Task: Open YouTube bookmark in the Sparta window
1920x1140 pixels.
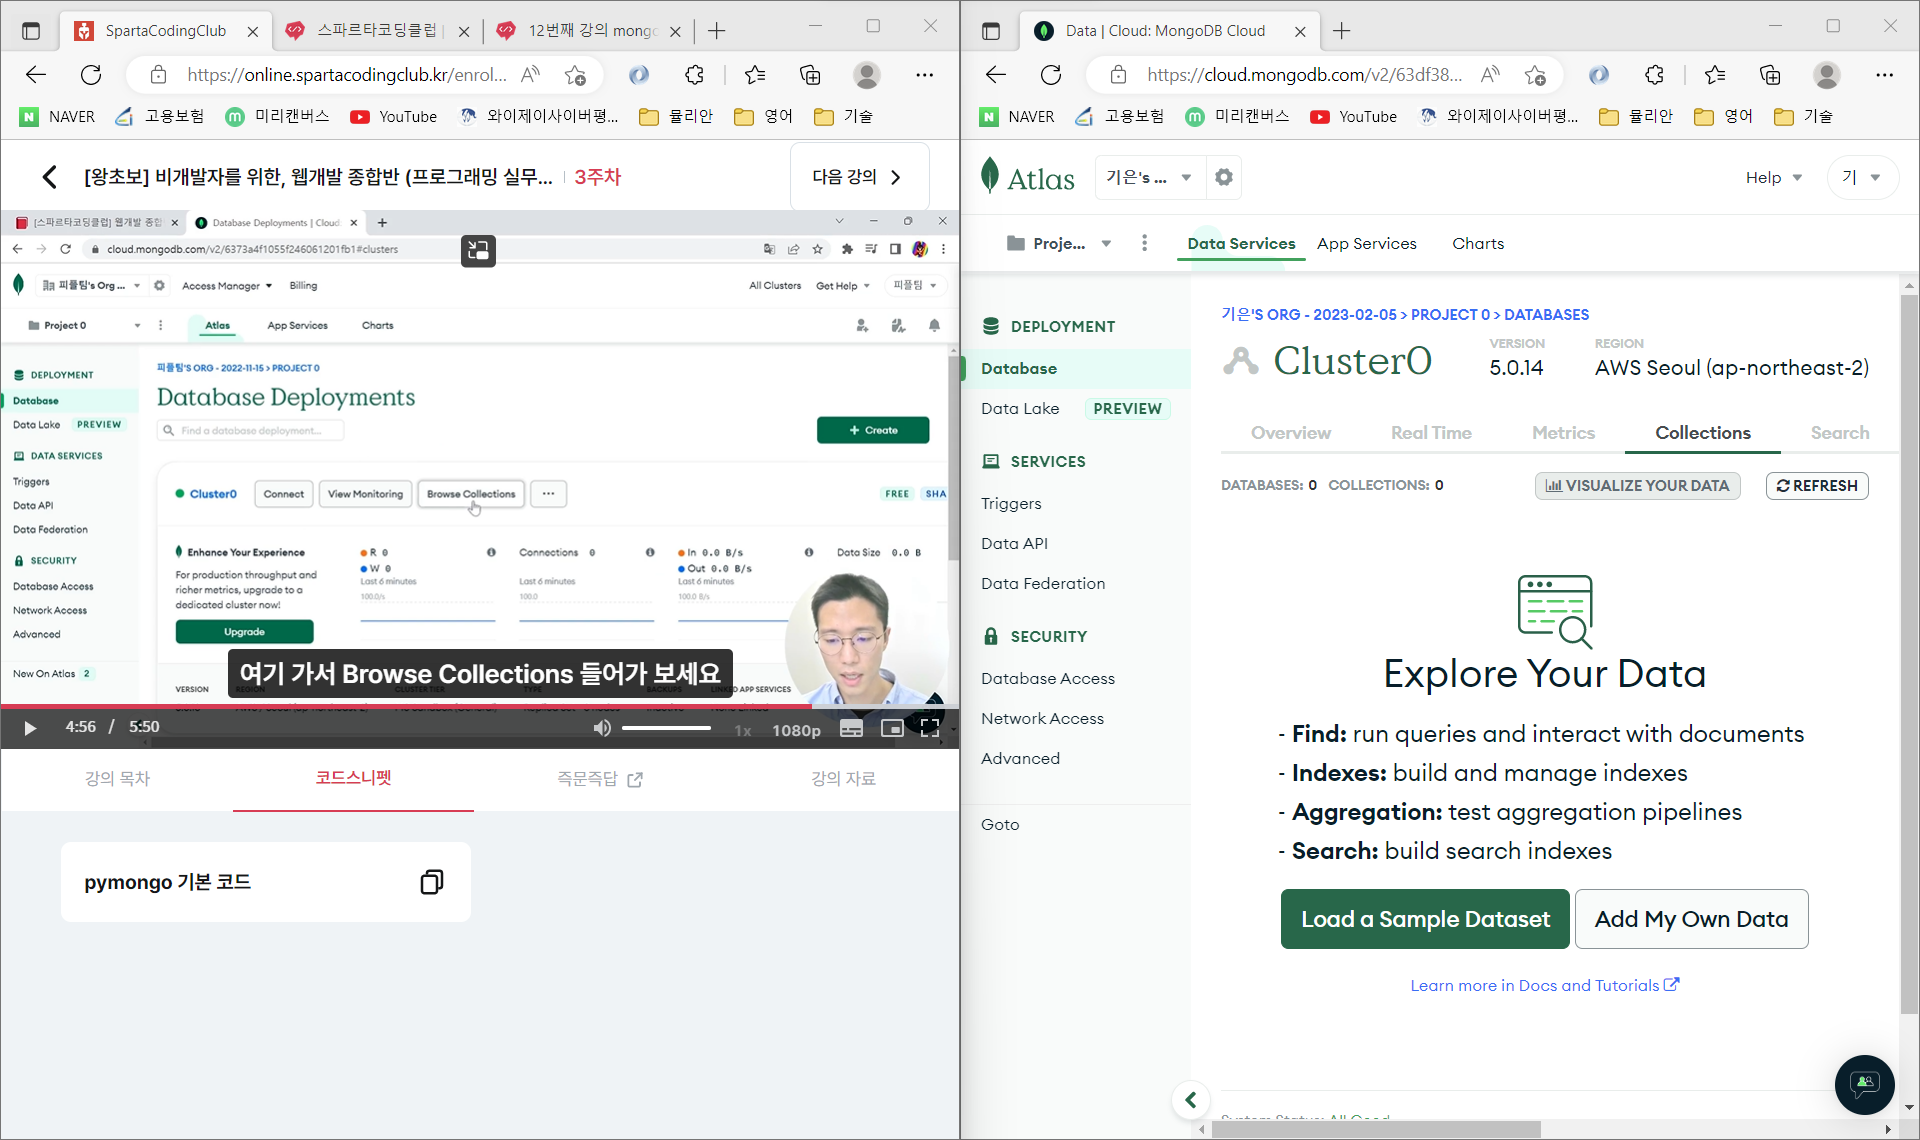Action: coord(393,117)
